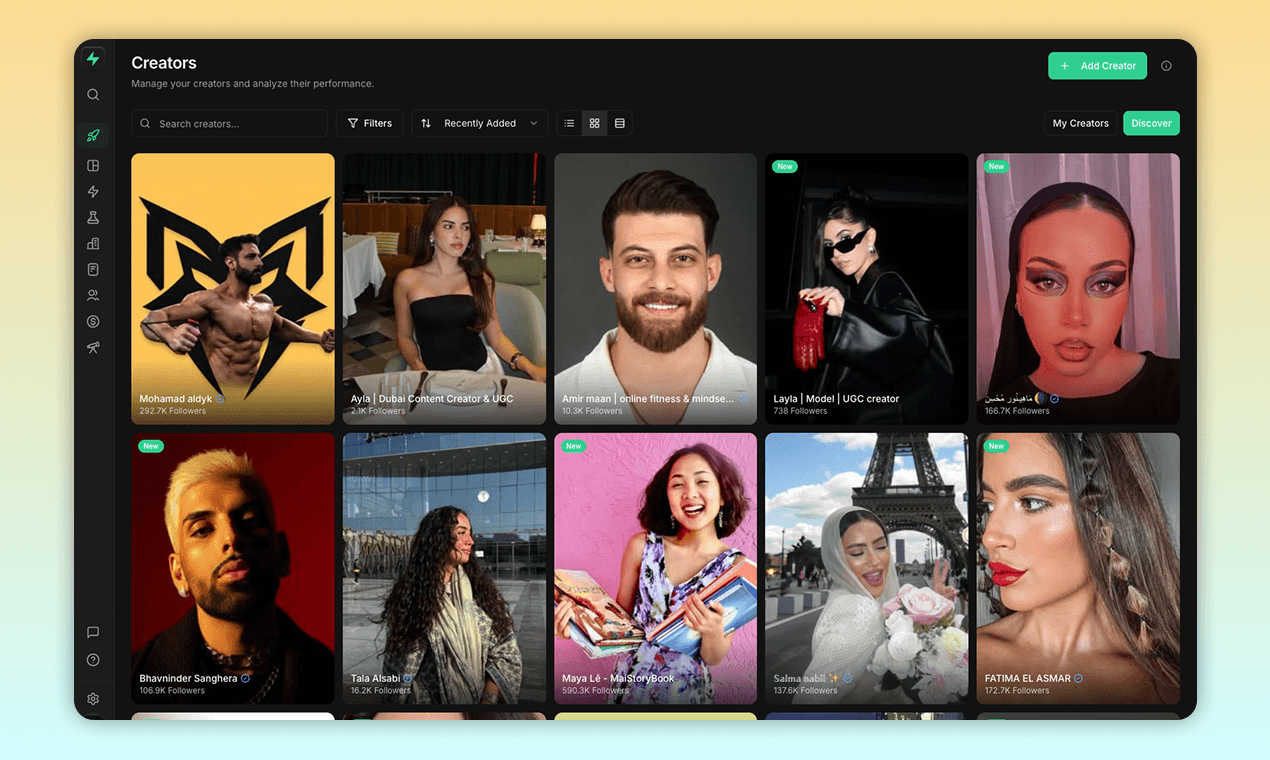Open the payments dollar icon
The image size is (1270, 760).
tap(93, 321)
